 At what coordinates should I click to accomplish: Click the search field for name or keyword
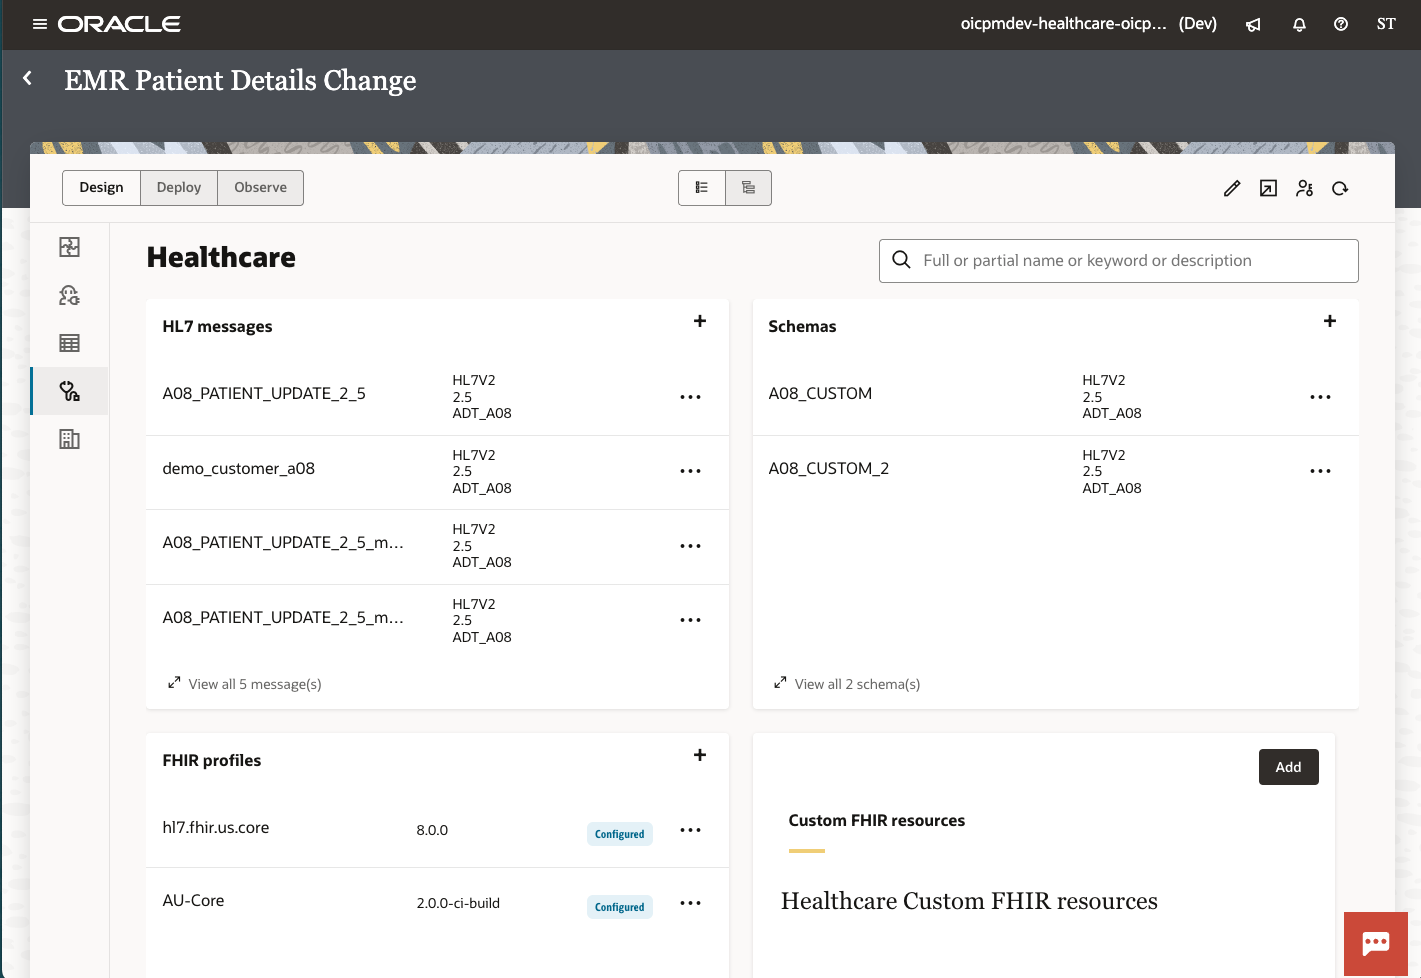coord(1118,260)
